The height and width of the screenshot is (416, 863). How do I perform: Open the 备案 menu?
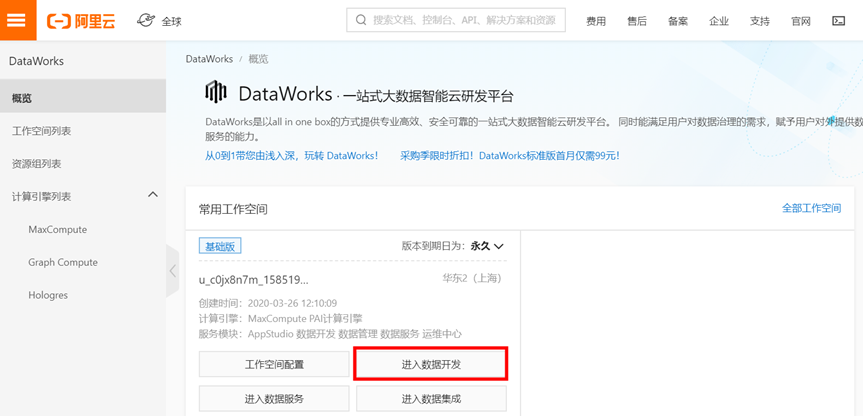click(x=678, y=21)
